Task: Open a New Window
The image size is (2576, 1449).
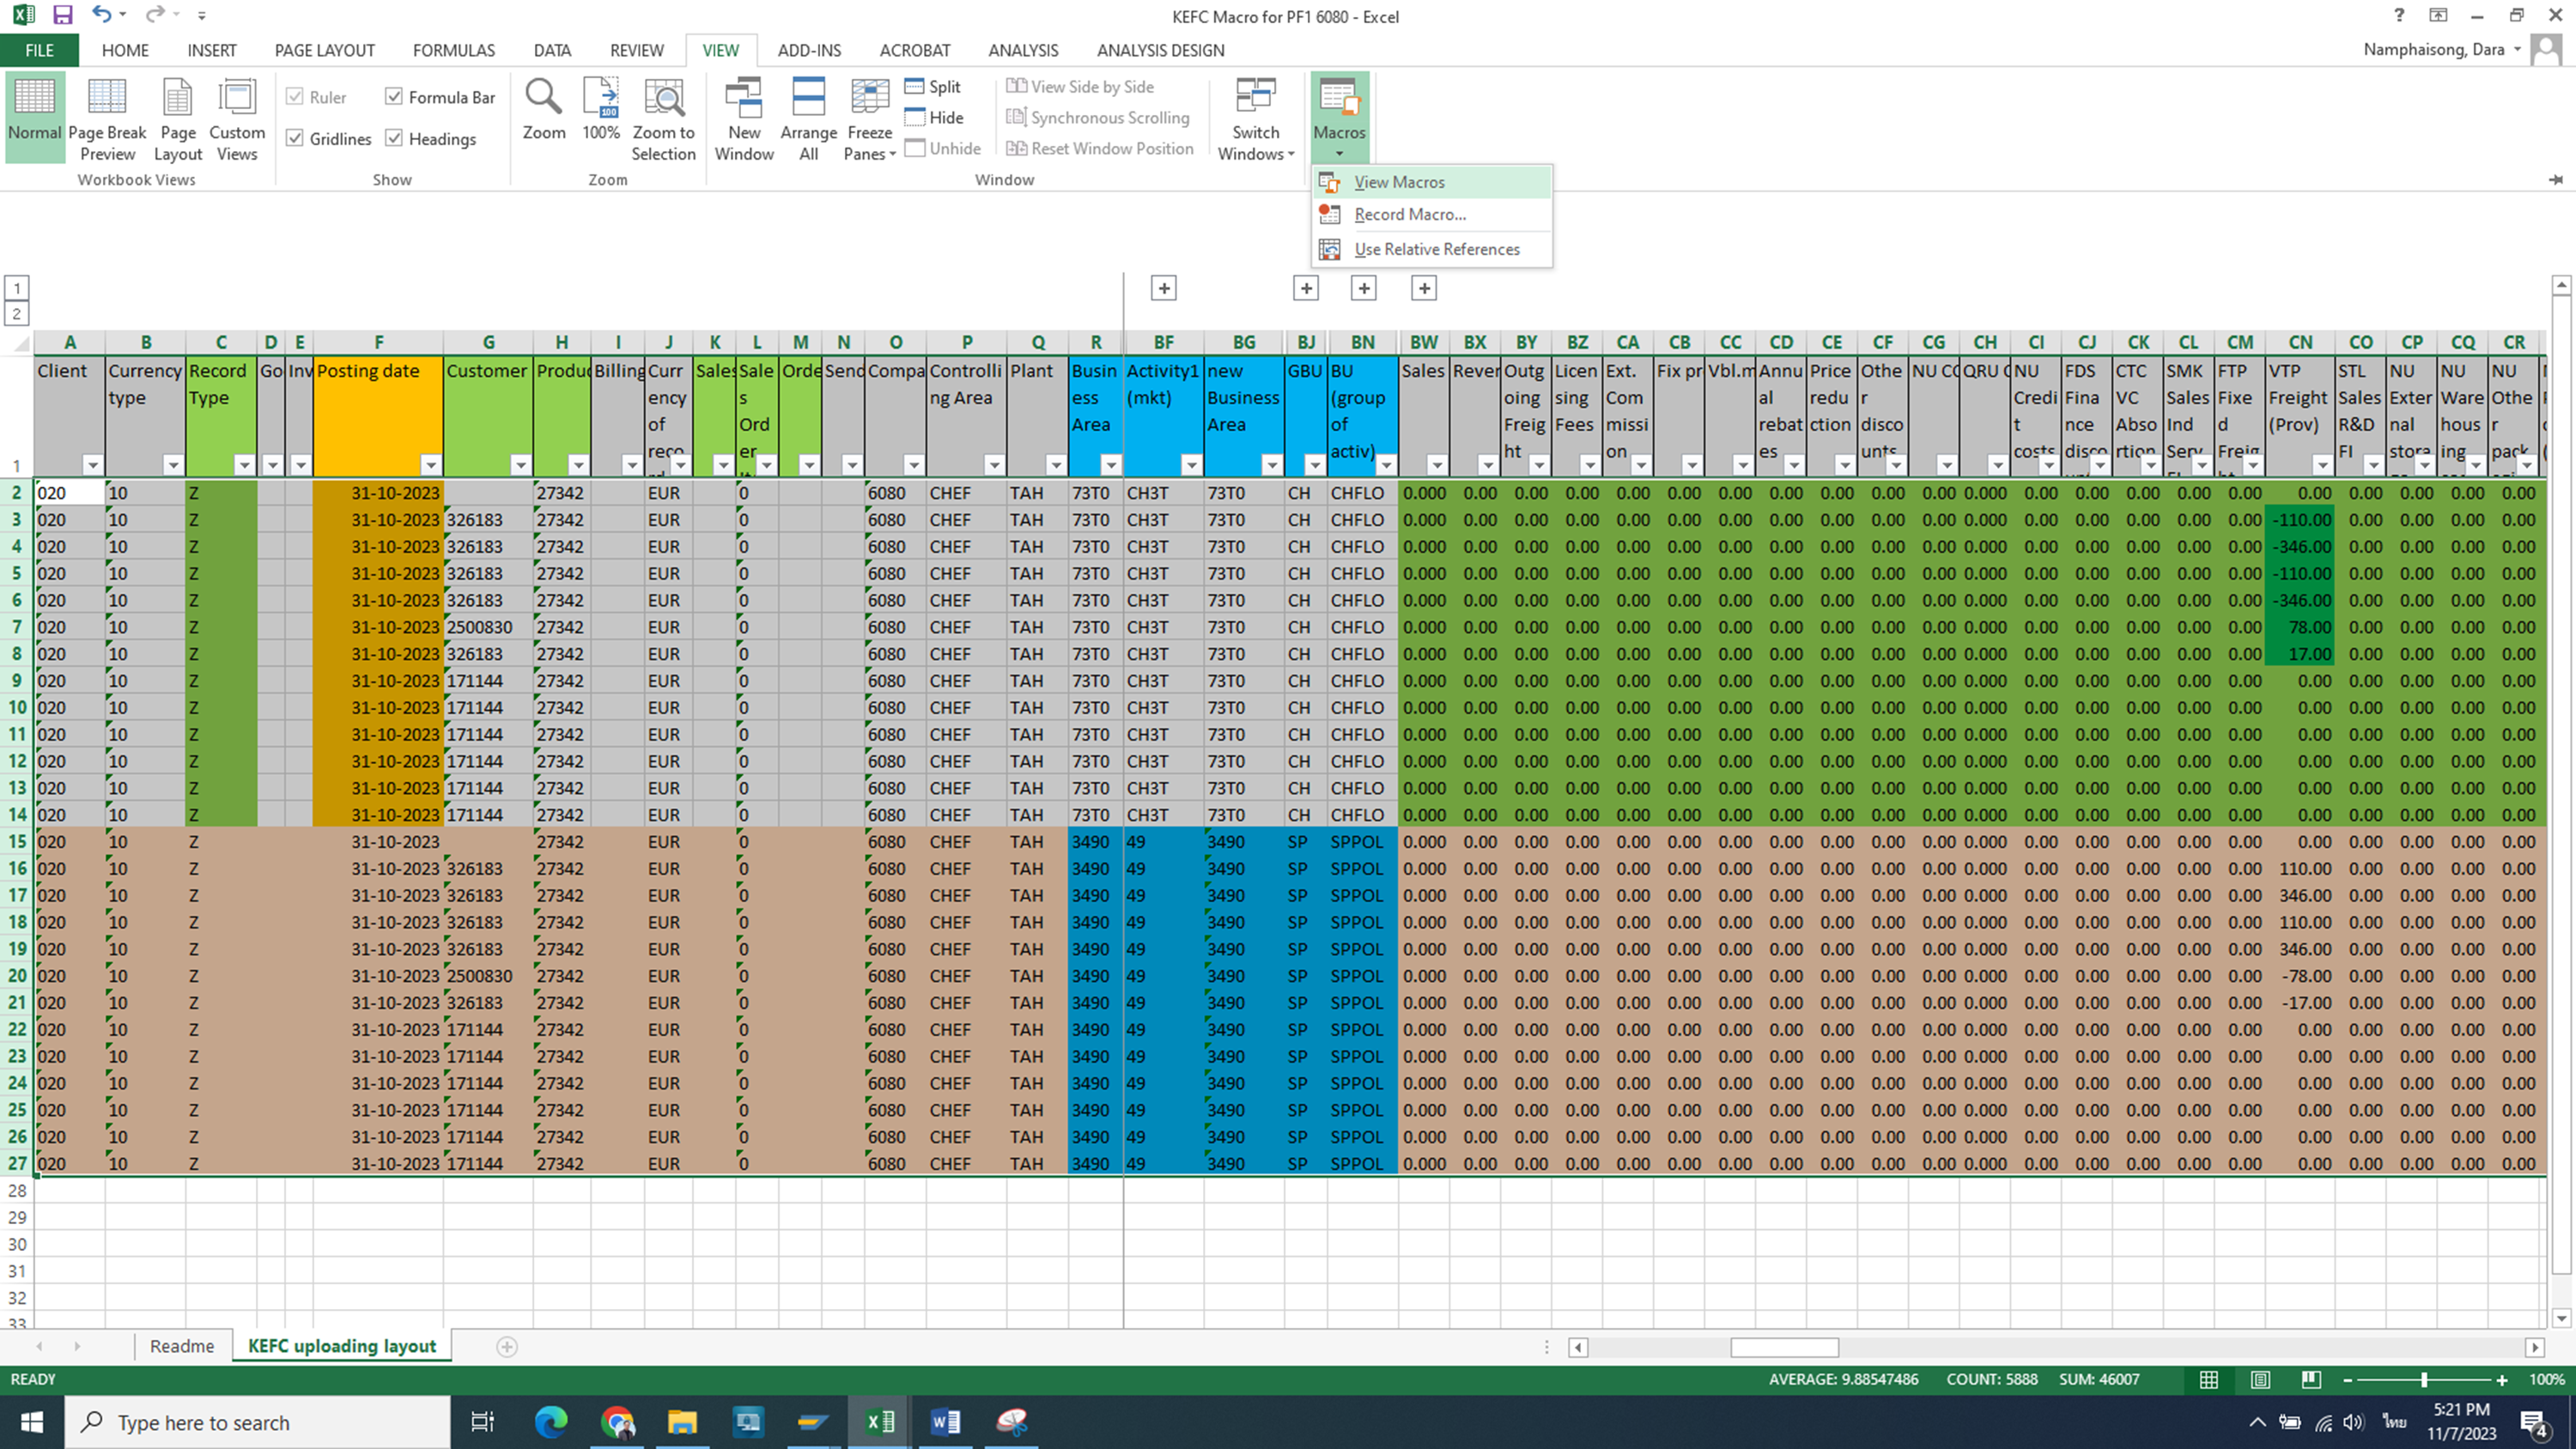Action: pyautogui.click(x=743, y=99)
